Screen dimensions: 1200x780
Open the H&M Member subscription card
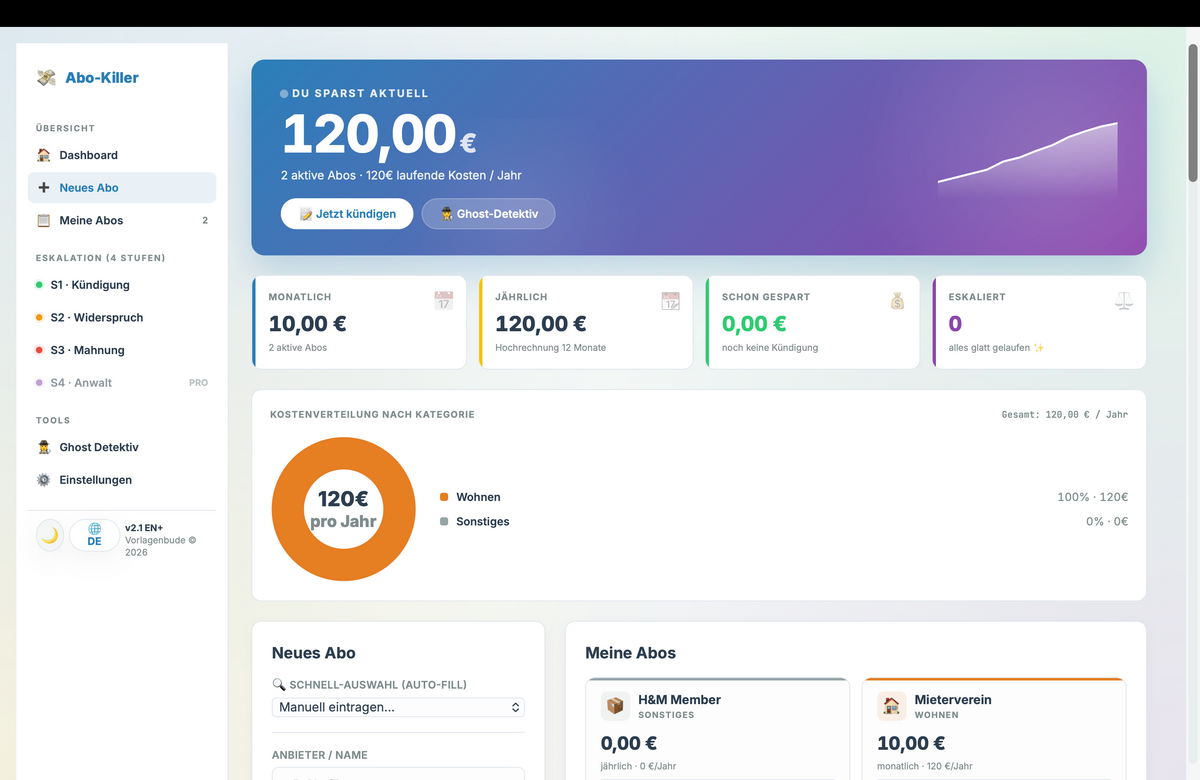[x=717, y=729]
